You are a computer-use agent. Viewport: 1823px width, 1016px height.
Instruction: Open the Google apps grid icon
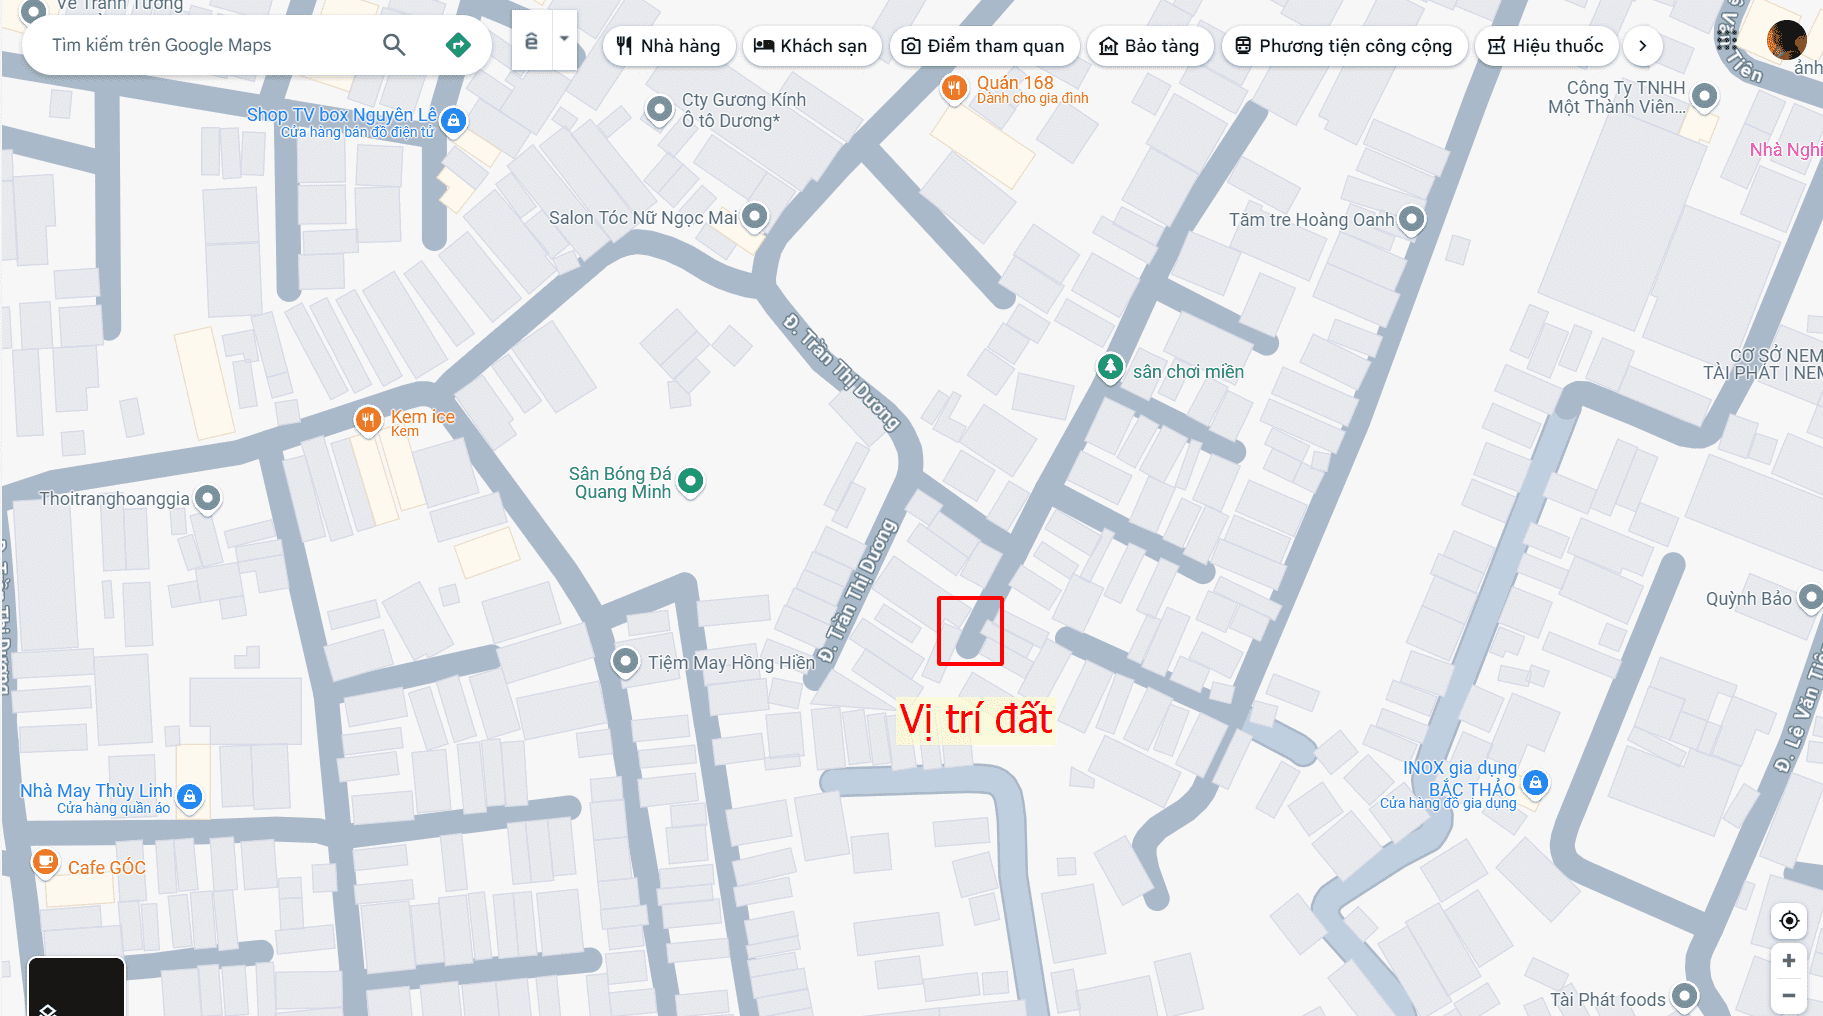[x=1727, y=40]
